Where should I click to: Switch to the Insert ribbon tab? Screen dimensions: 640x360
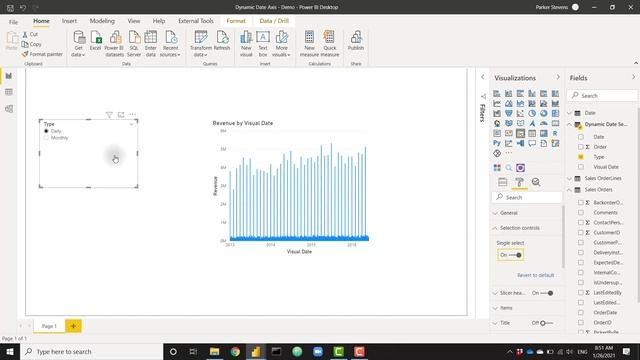point(69,21)
